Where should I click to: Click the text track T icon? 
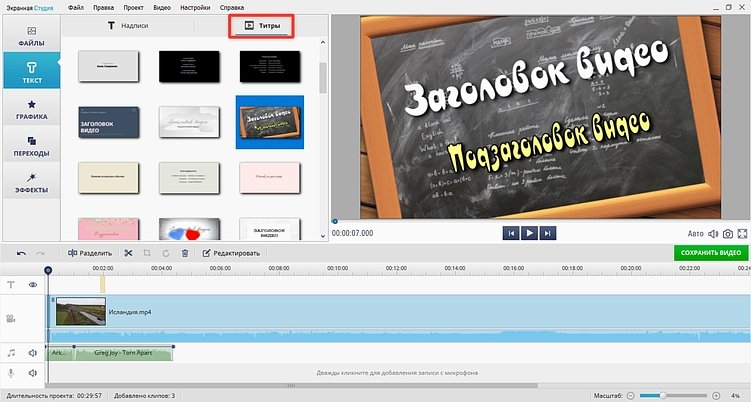pos(11,285)
